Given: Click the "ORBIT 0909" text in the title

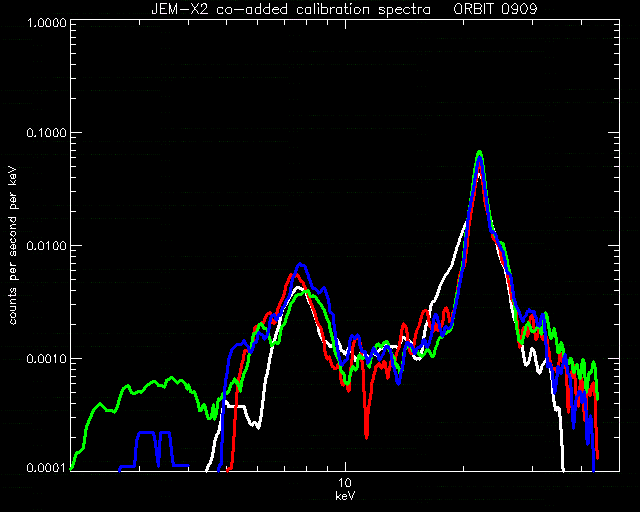Looking at the screenshot, I should [x=496, y=9].
